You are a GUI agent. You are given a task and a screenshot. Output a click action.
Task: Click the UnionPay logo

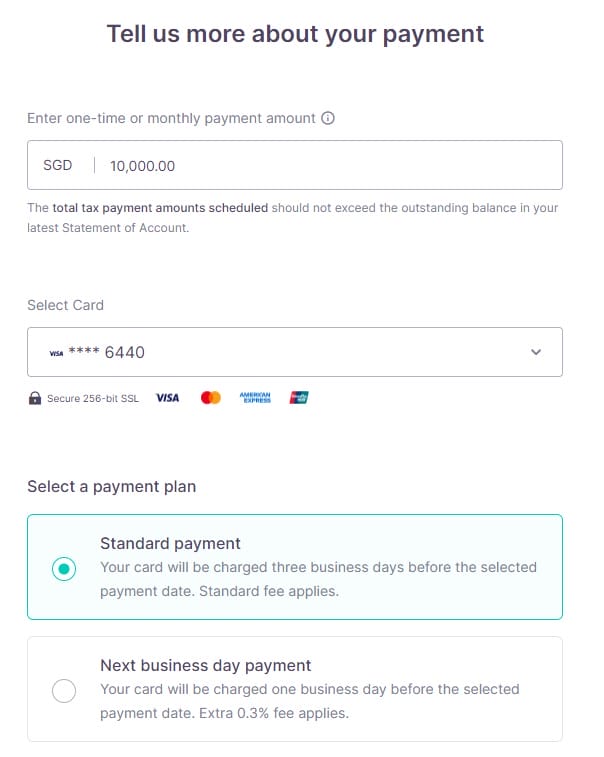coord(299,398)
